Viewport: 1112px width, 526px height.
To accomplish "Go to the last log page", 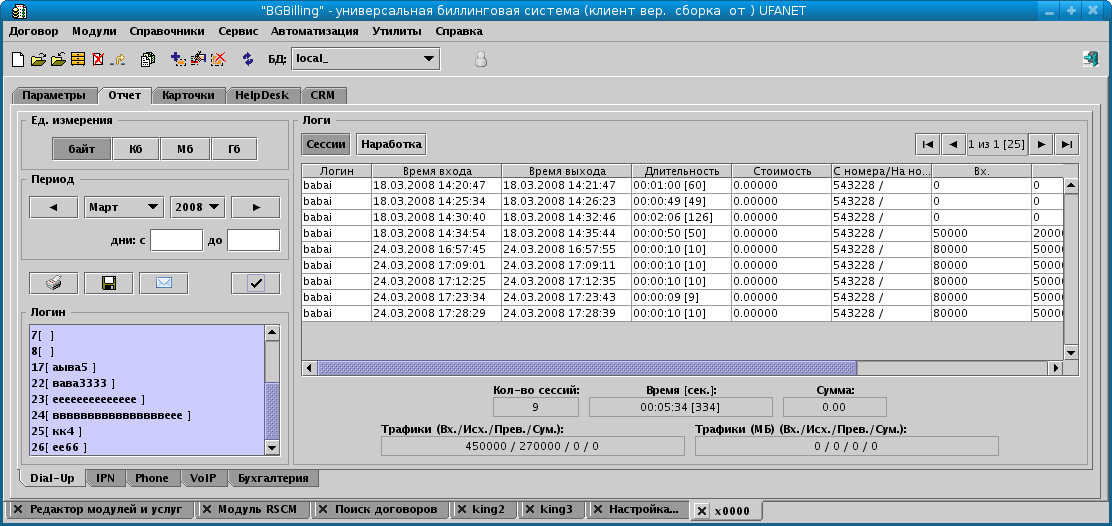I will 1068,144.
